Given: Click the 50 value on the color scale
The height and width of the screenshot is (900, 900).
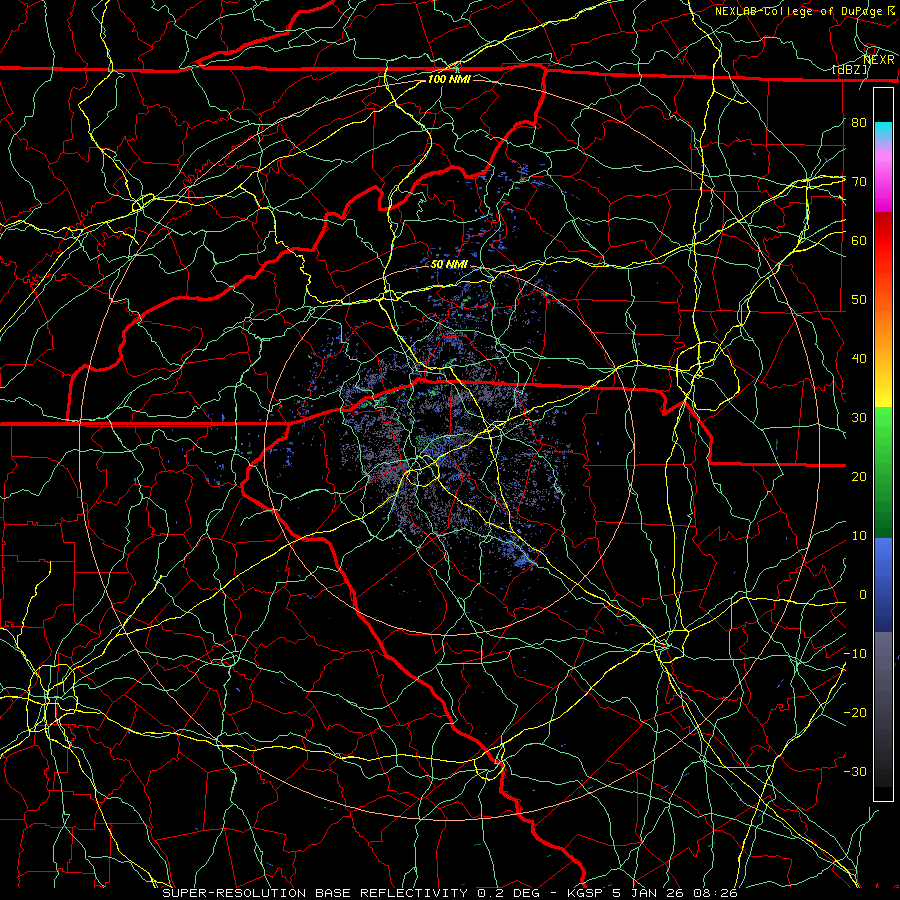Looking at the screenshot, I should tap(859, 300).
